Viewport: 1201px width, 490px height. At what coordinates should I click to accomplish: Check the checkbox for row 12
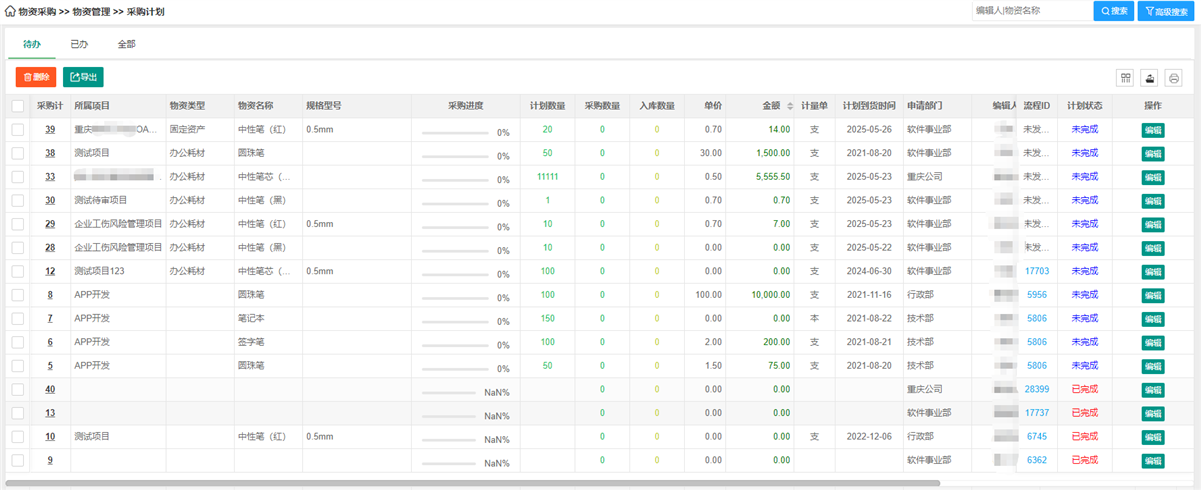tap(18, 271)
